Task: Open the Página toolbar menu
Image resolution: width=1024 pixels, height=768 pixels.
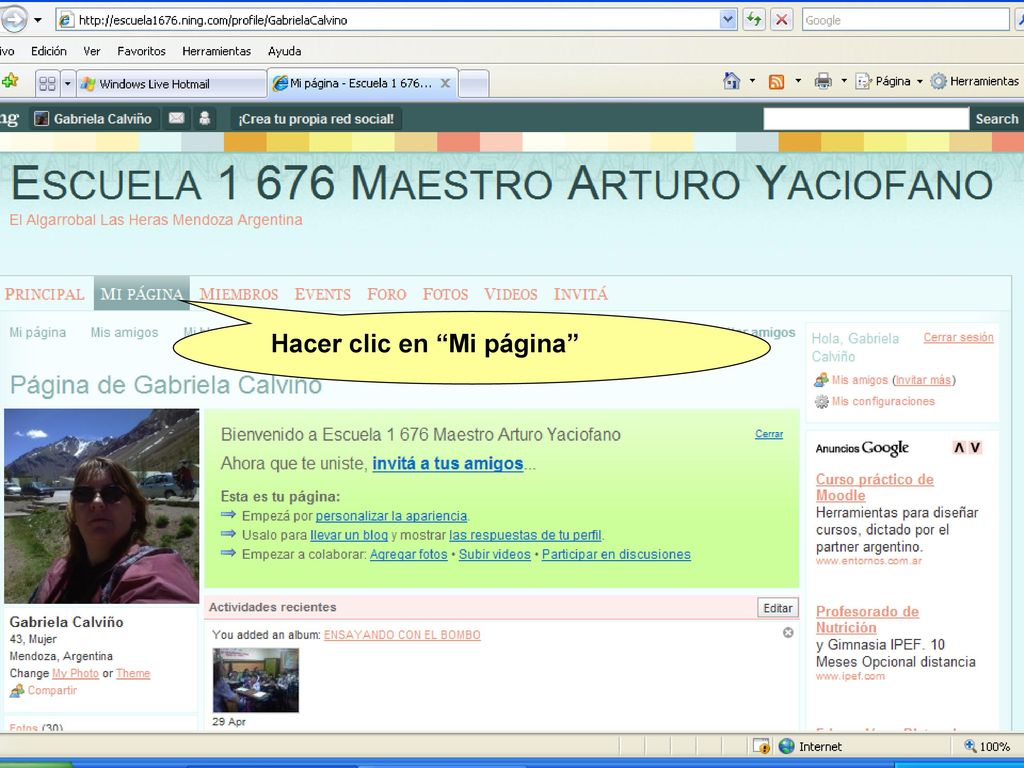Action: (x=889, y=81)
